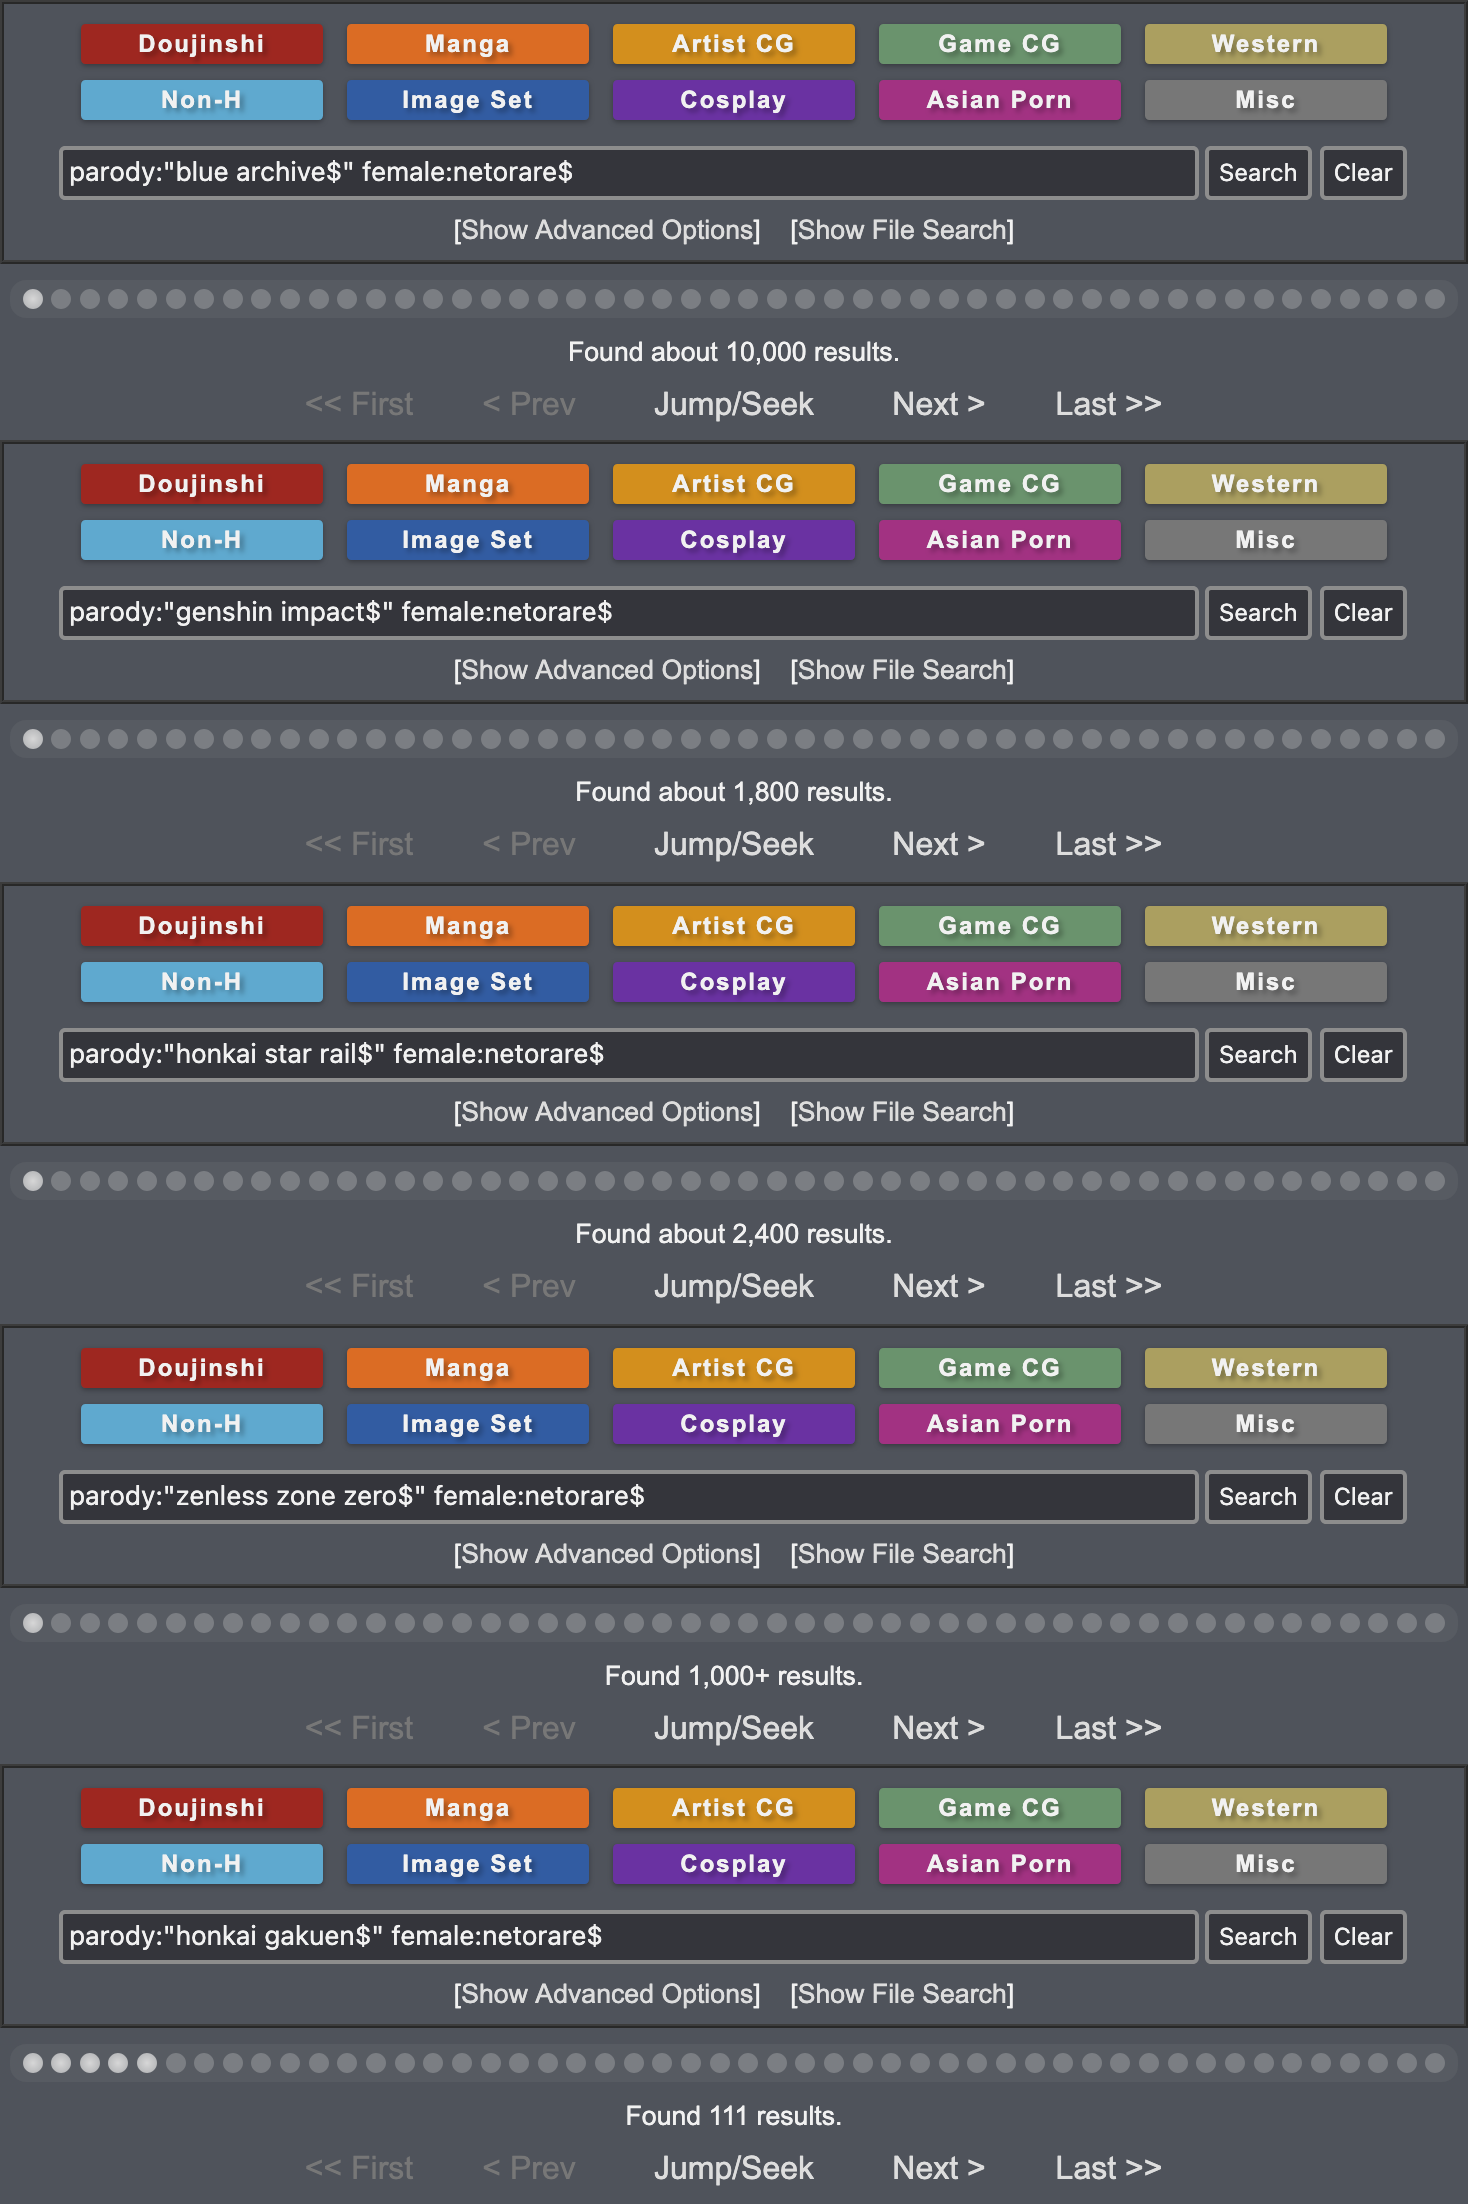The width and height of the screenshot is (1468, 2204).
Task: Click the fifth dot of 111 results range bar
Action: pyautogui.click(x=147, y=2063)
